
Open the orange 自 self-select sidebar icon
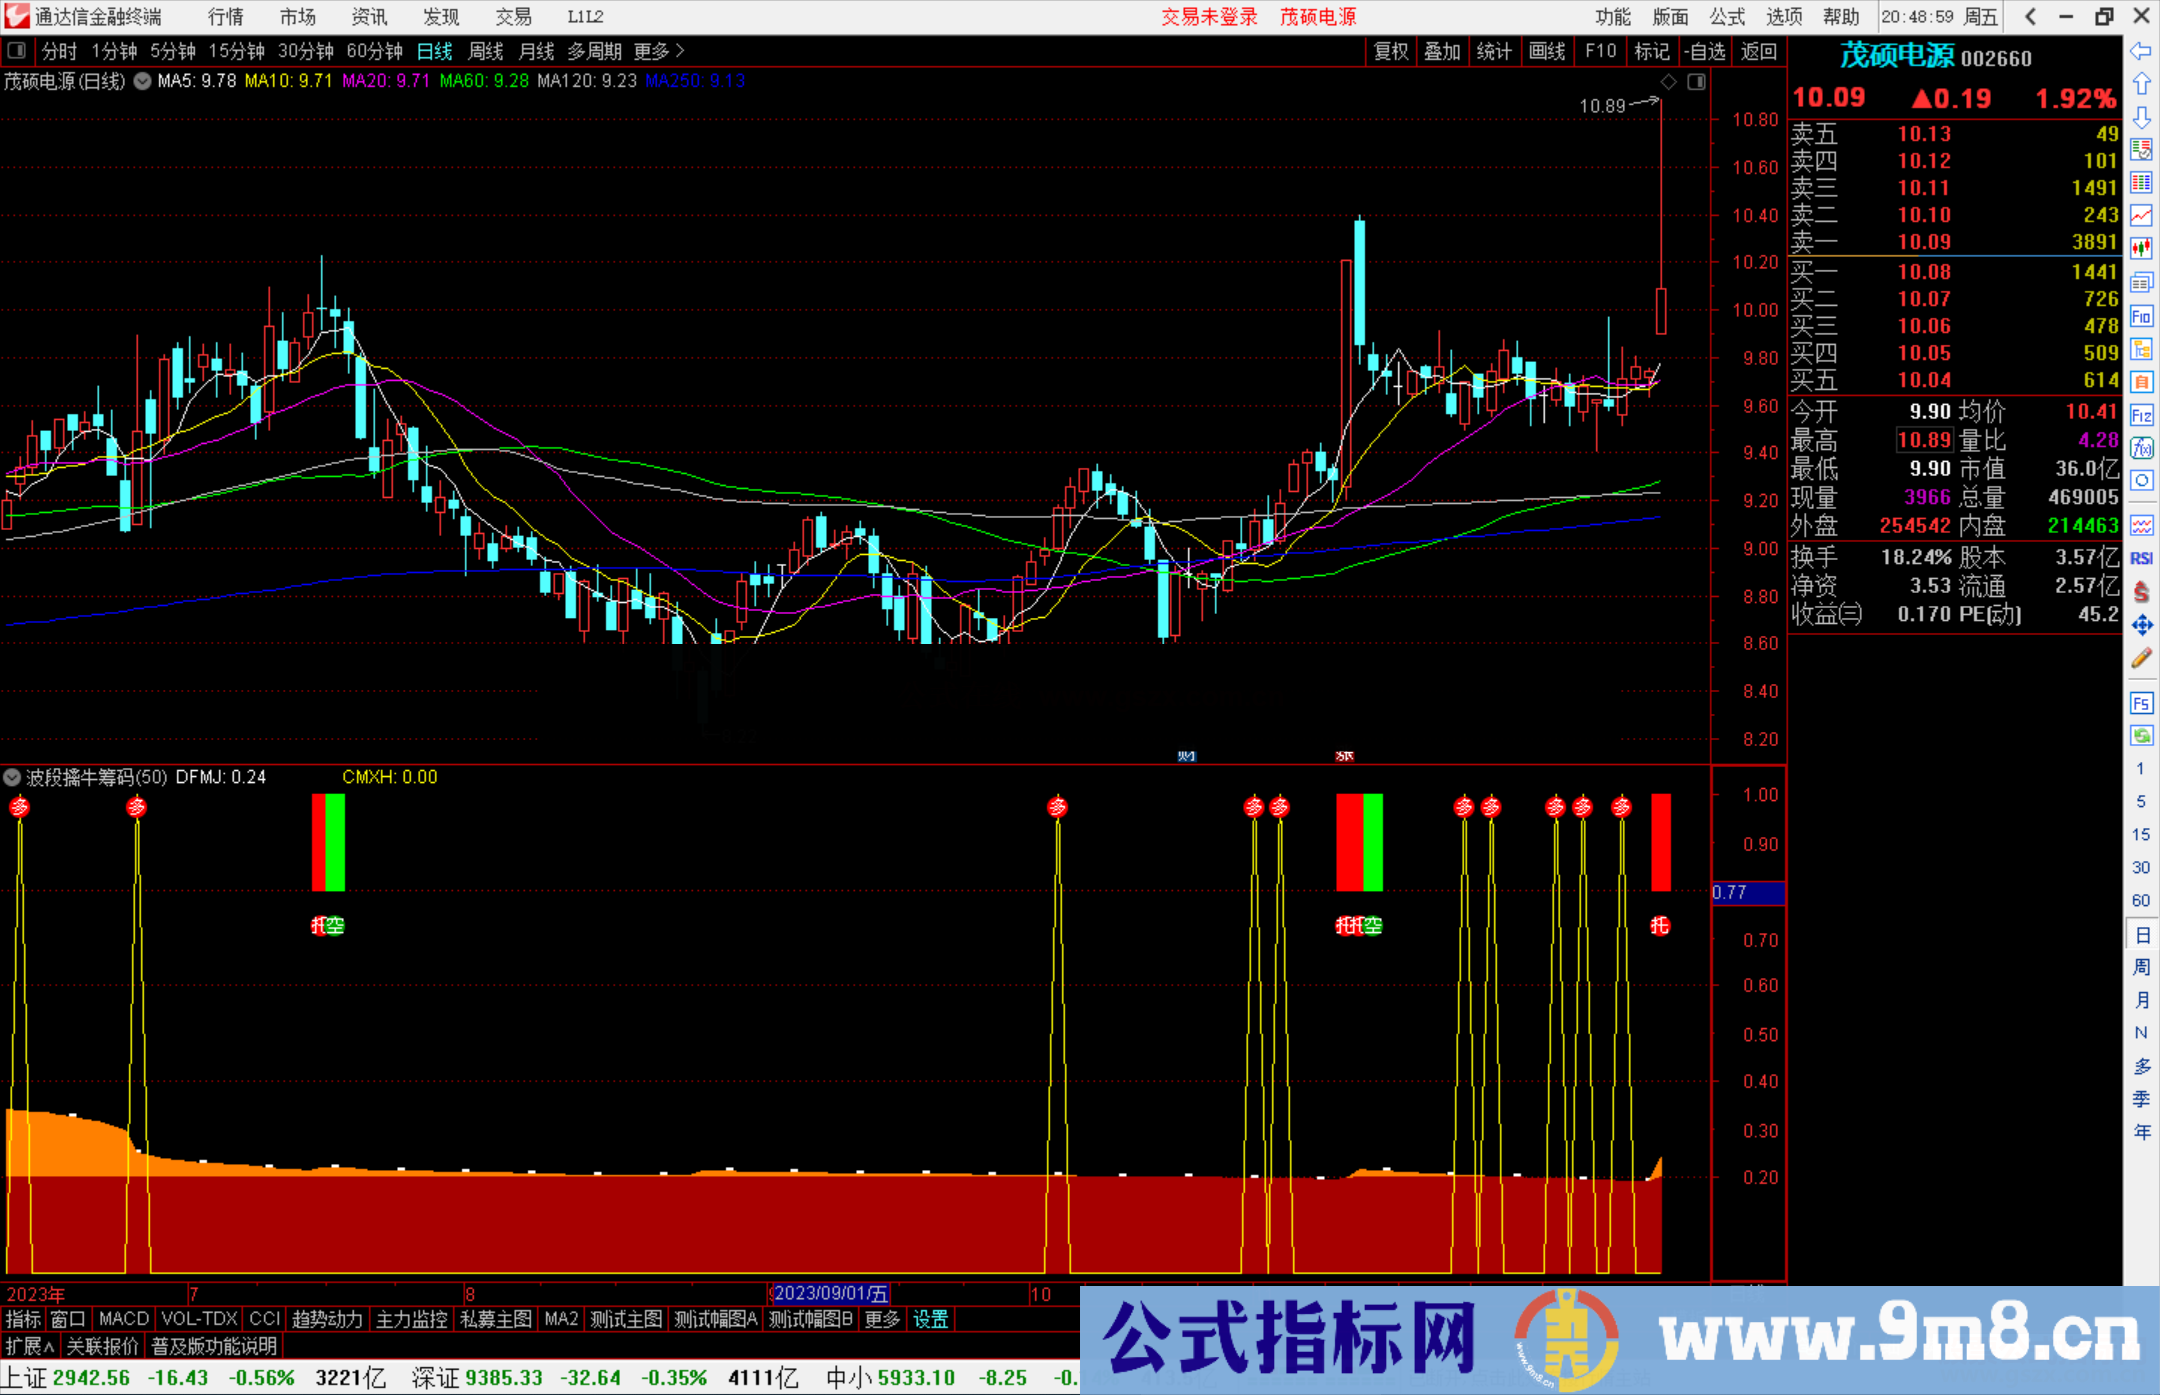pyautogui.click(x=2141, y=382)
